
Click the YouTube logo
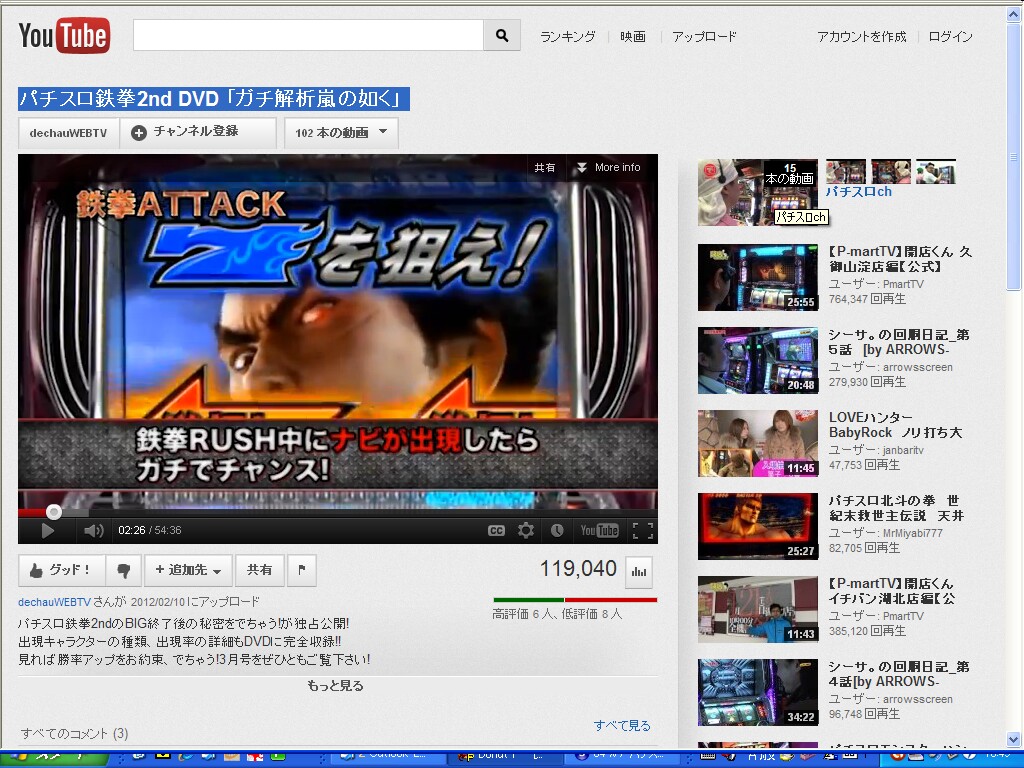click(x=64, y=35)
